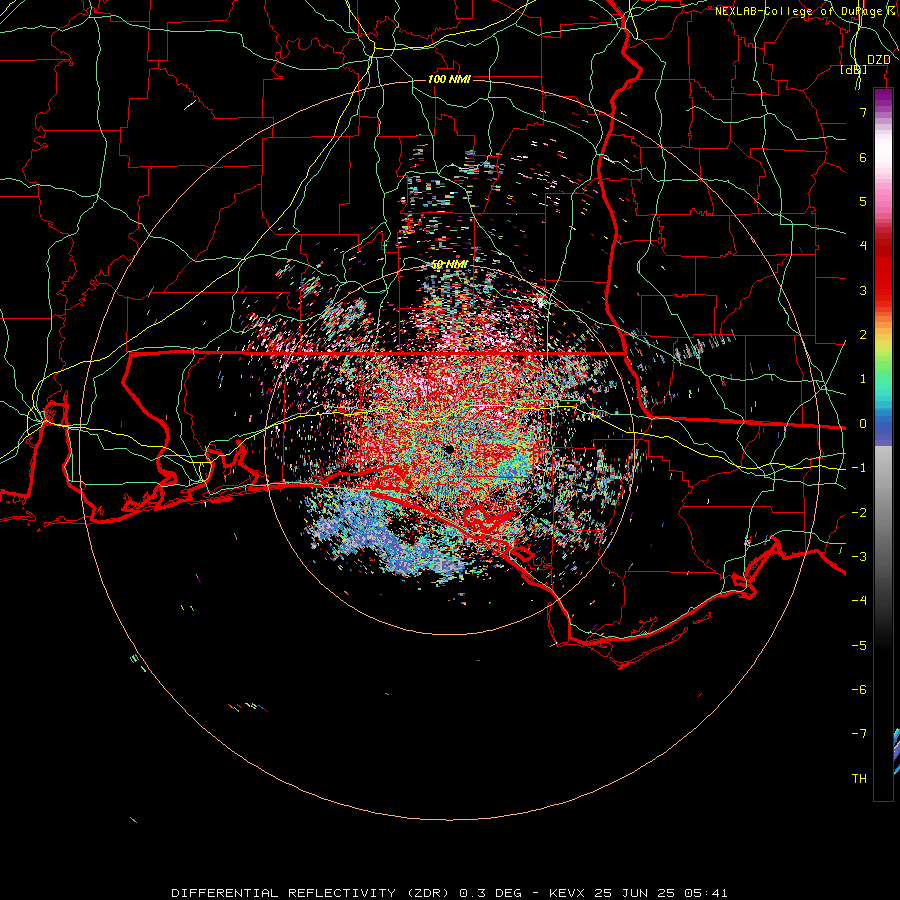
Task: Click the "100 NMI" range ring label
Action: (x=449, y=79)
